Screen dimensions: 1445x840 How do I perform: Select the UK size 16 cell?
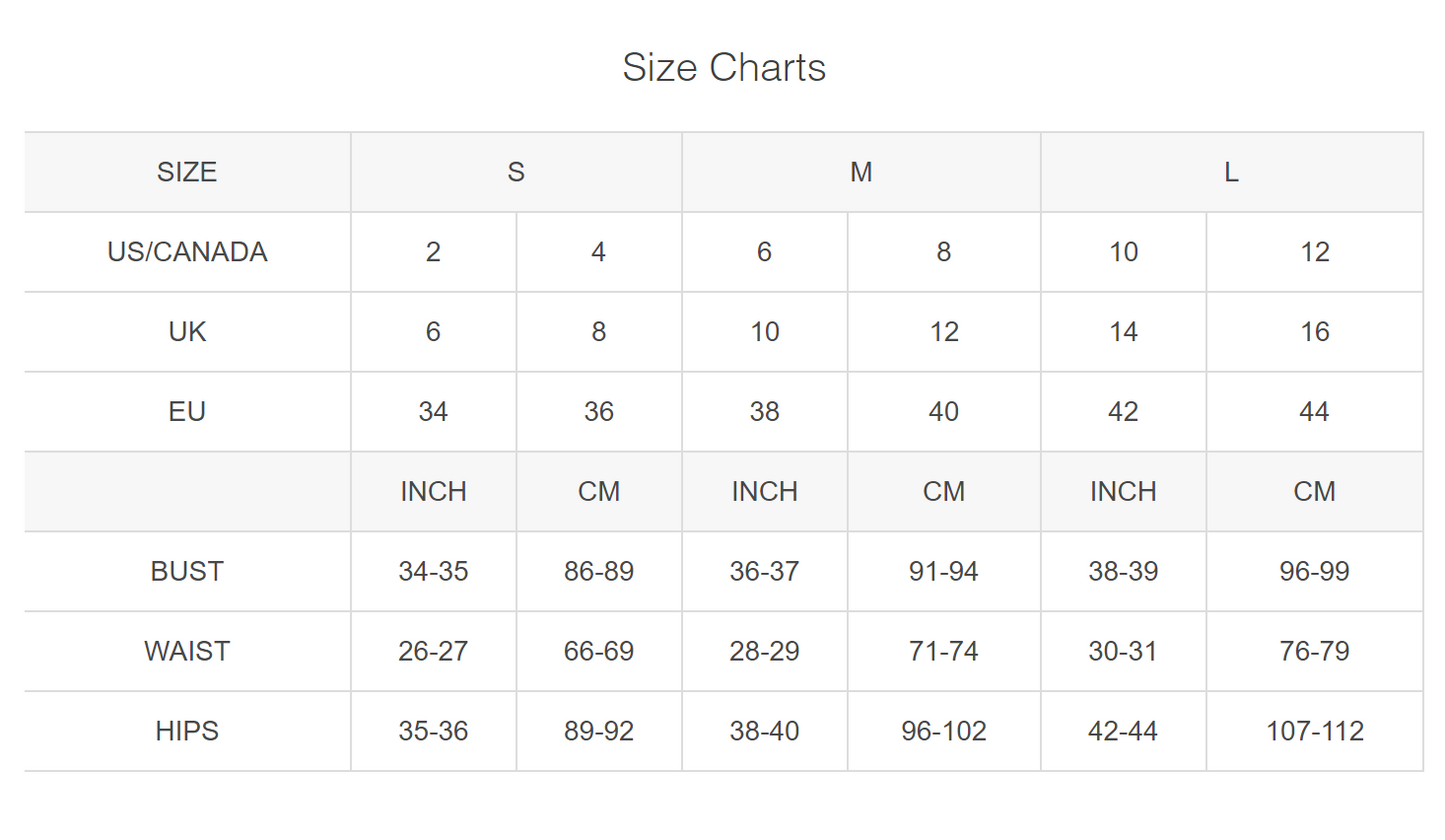tap(1314, 332)
